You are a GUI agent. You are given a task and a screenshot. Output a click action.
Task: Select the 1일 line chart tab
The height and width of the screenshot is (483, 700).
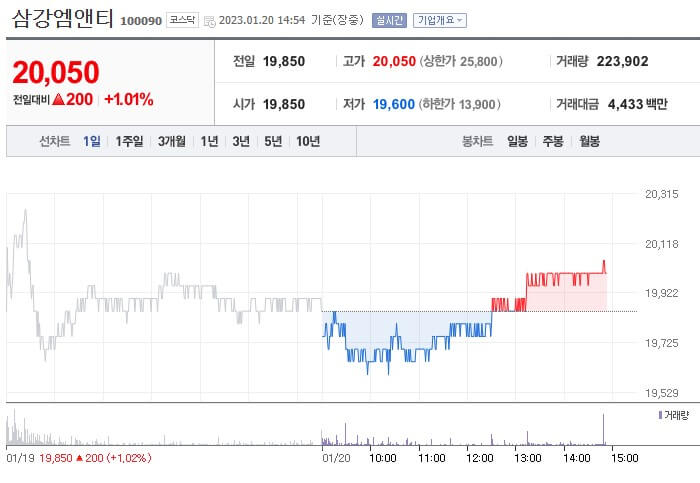pos(92,141)
